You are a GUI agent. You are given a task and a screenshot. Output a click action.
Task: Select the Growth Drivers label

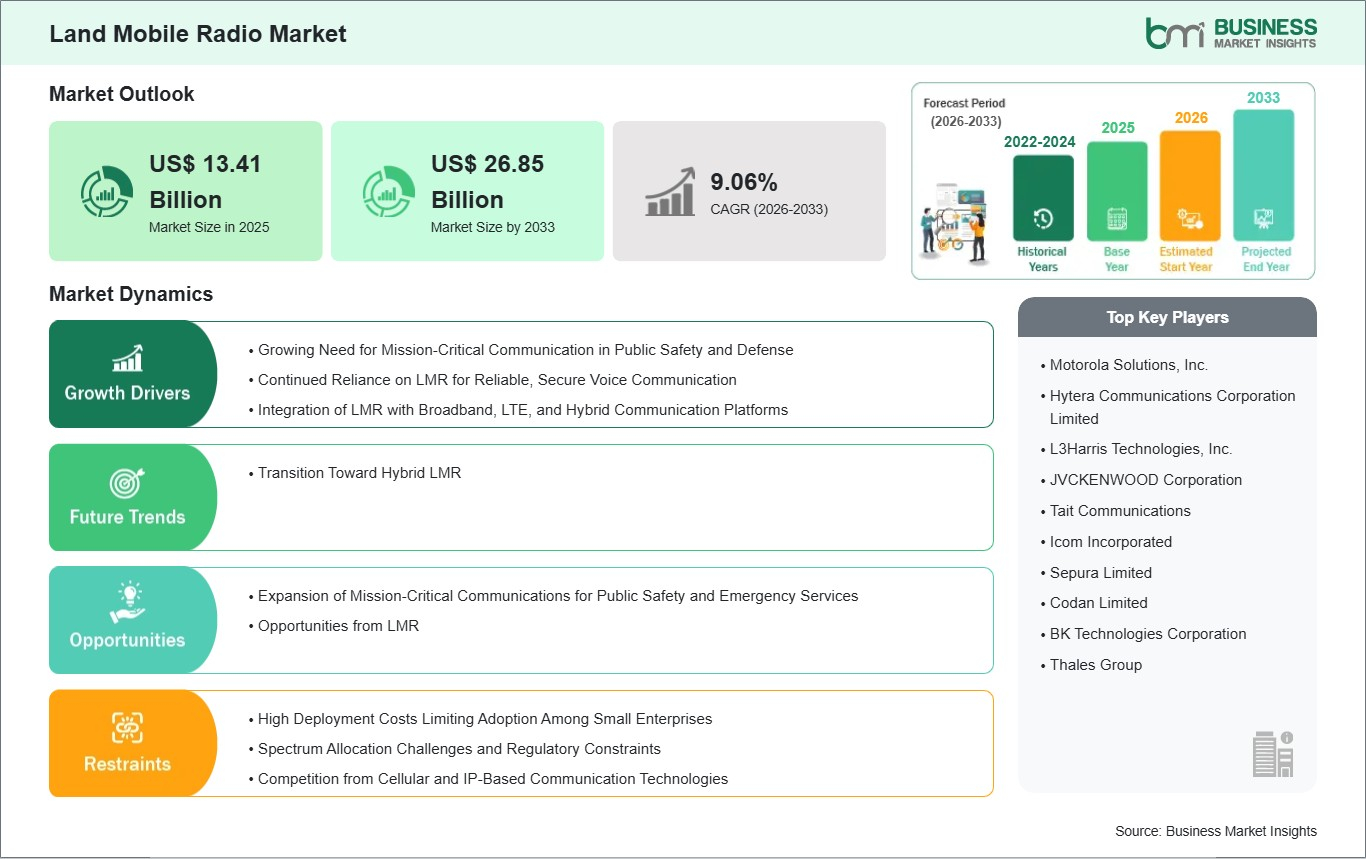127,393
